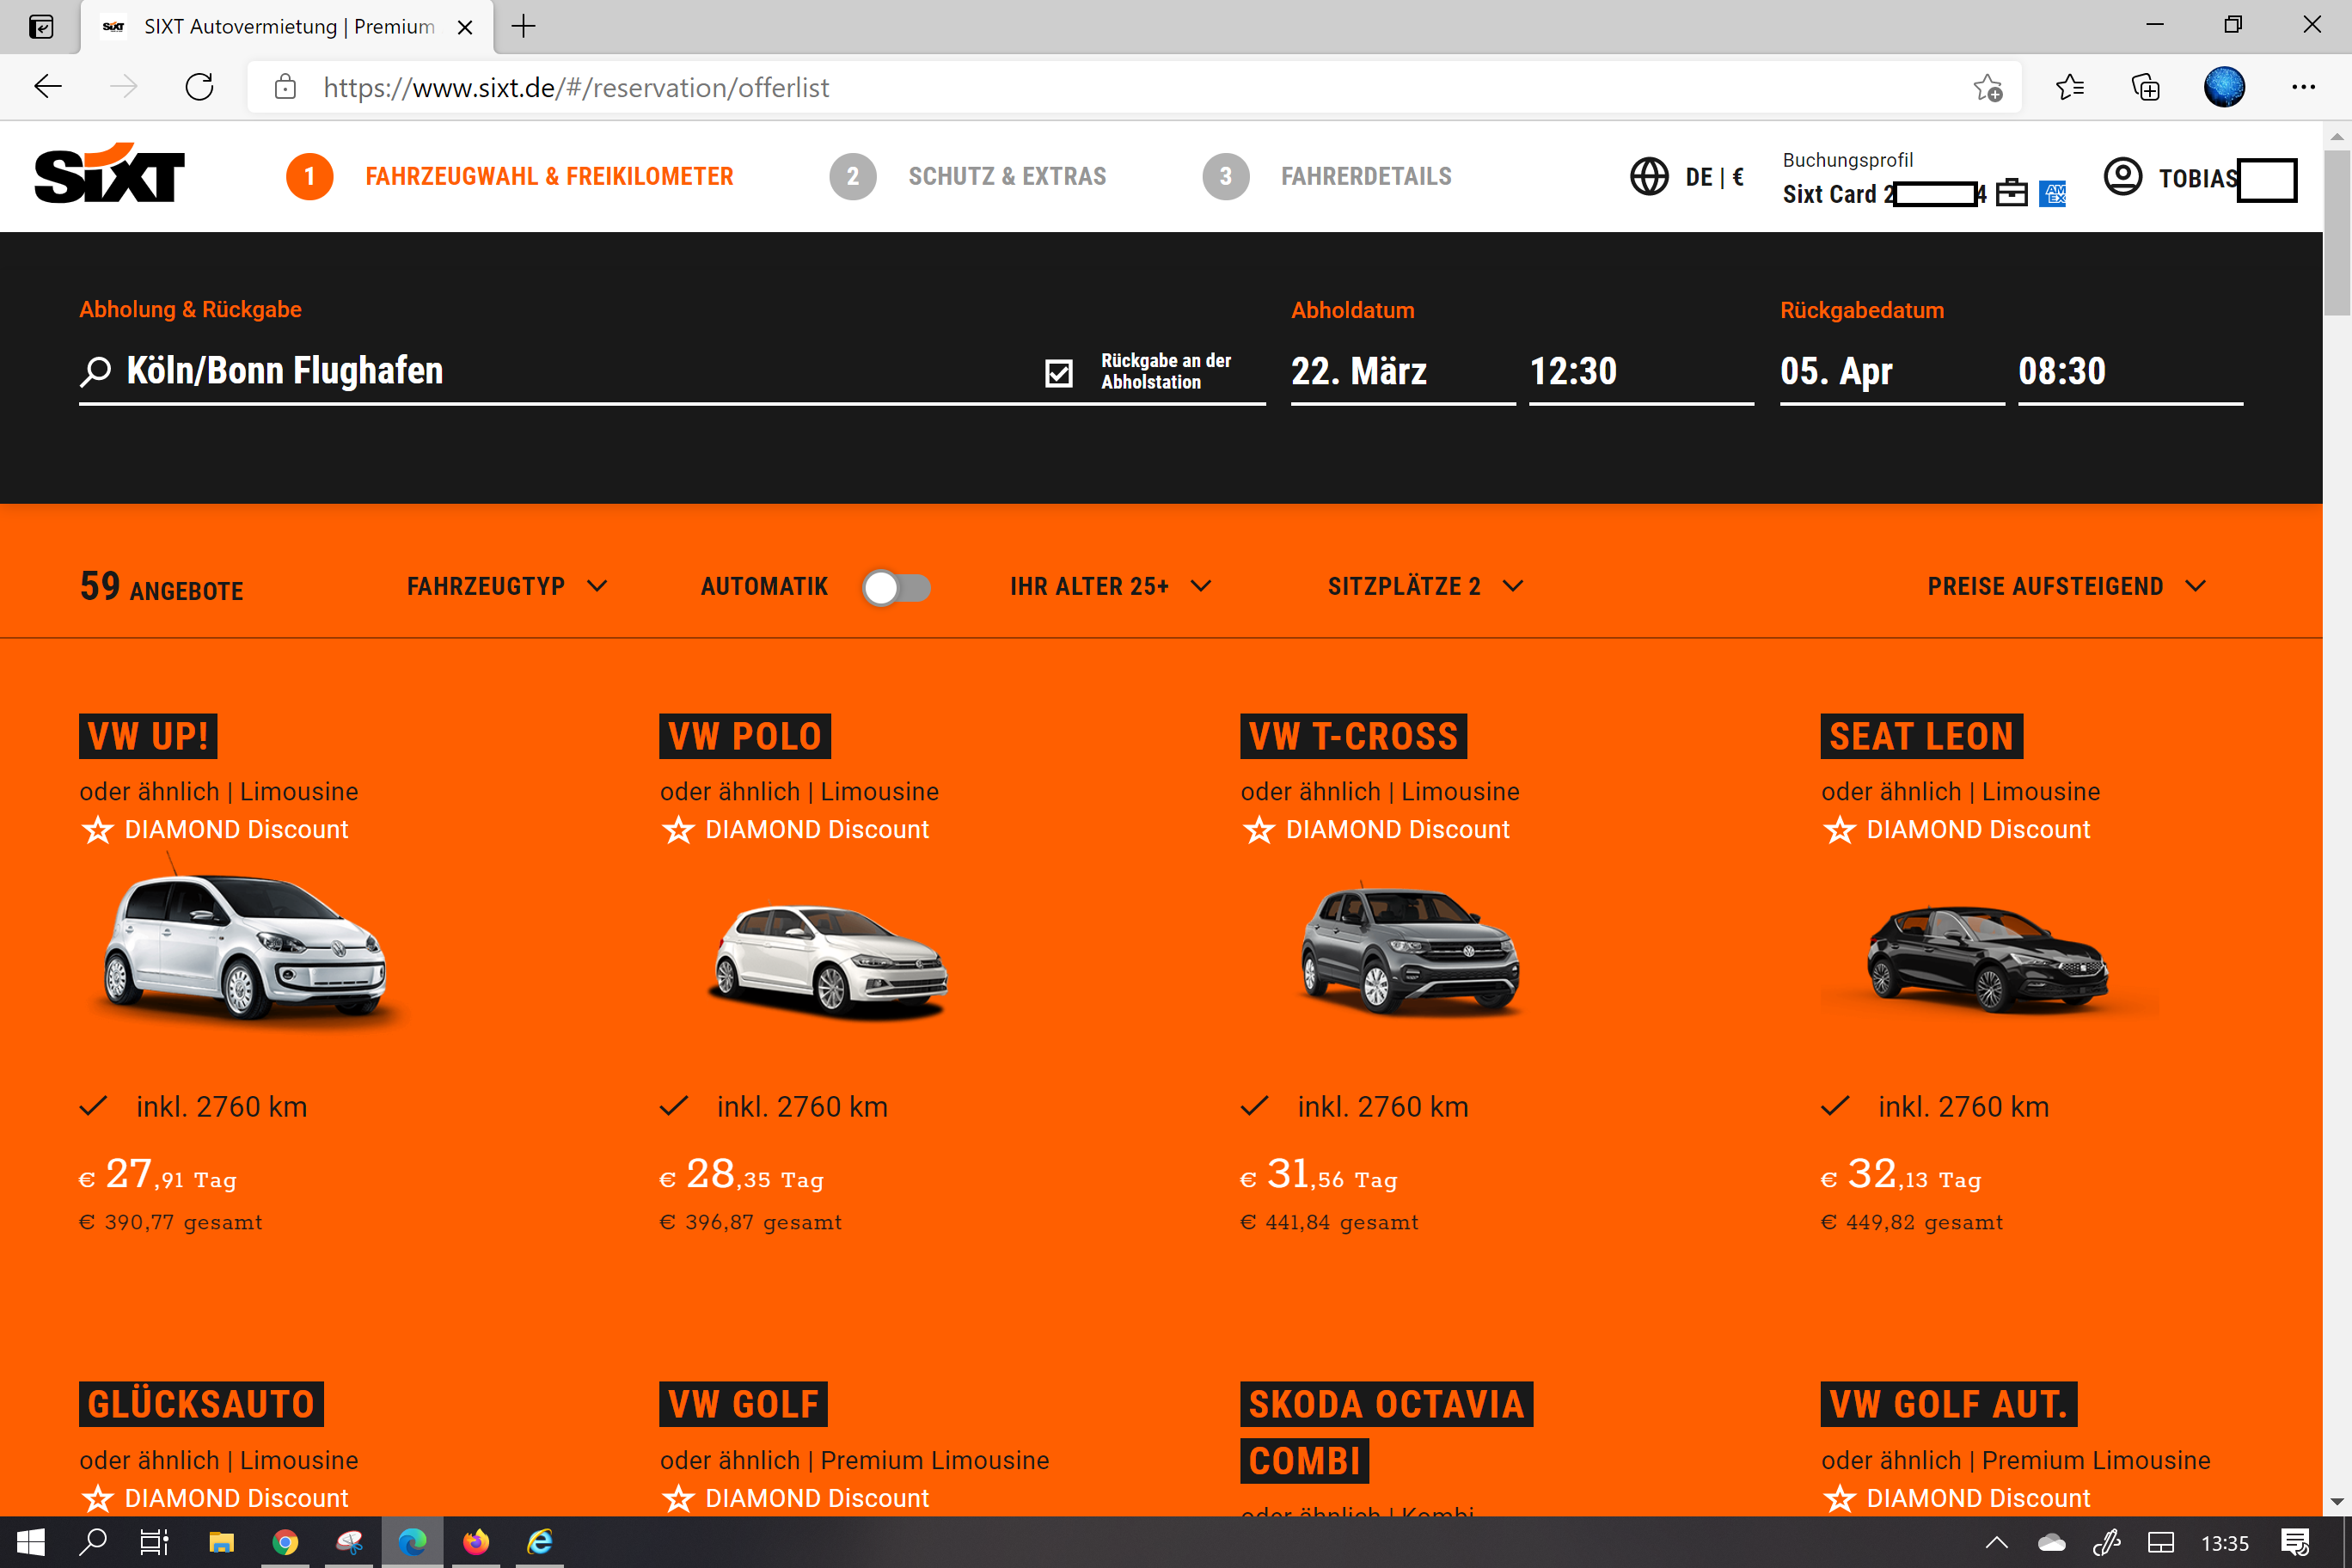Go to Fahrzeugwahl & Freikilometer step
This screenshot has height=1568, width=2352.
pos(510,177)
